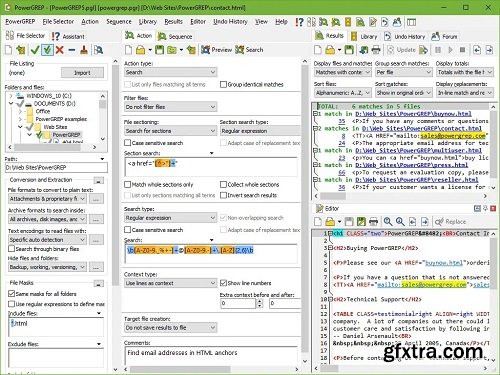Expand the WINDOWS_10 (C:) tree node
This screenshot has height=375, width=500.
tap(11, 96)
